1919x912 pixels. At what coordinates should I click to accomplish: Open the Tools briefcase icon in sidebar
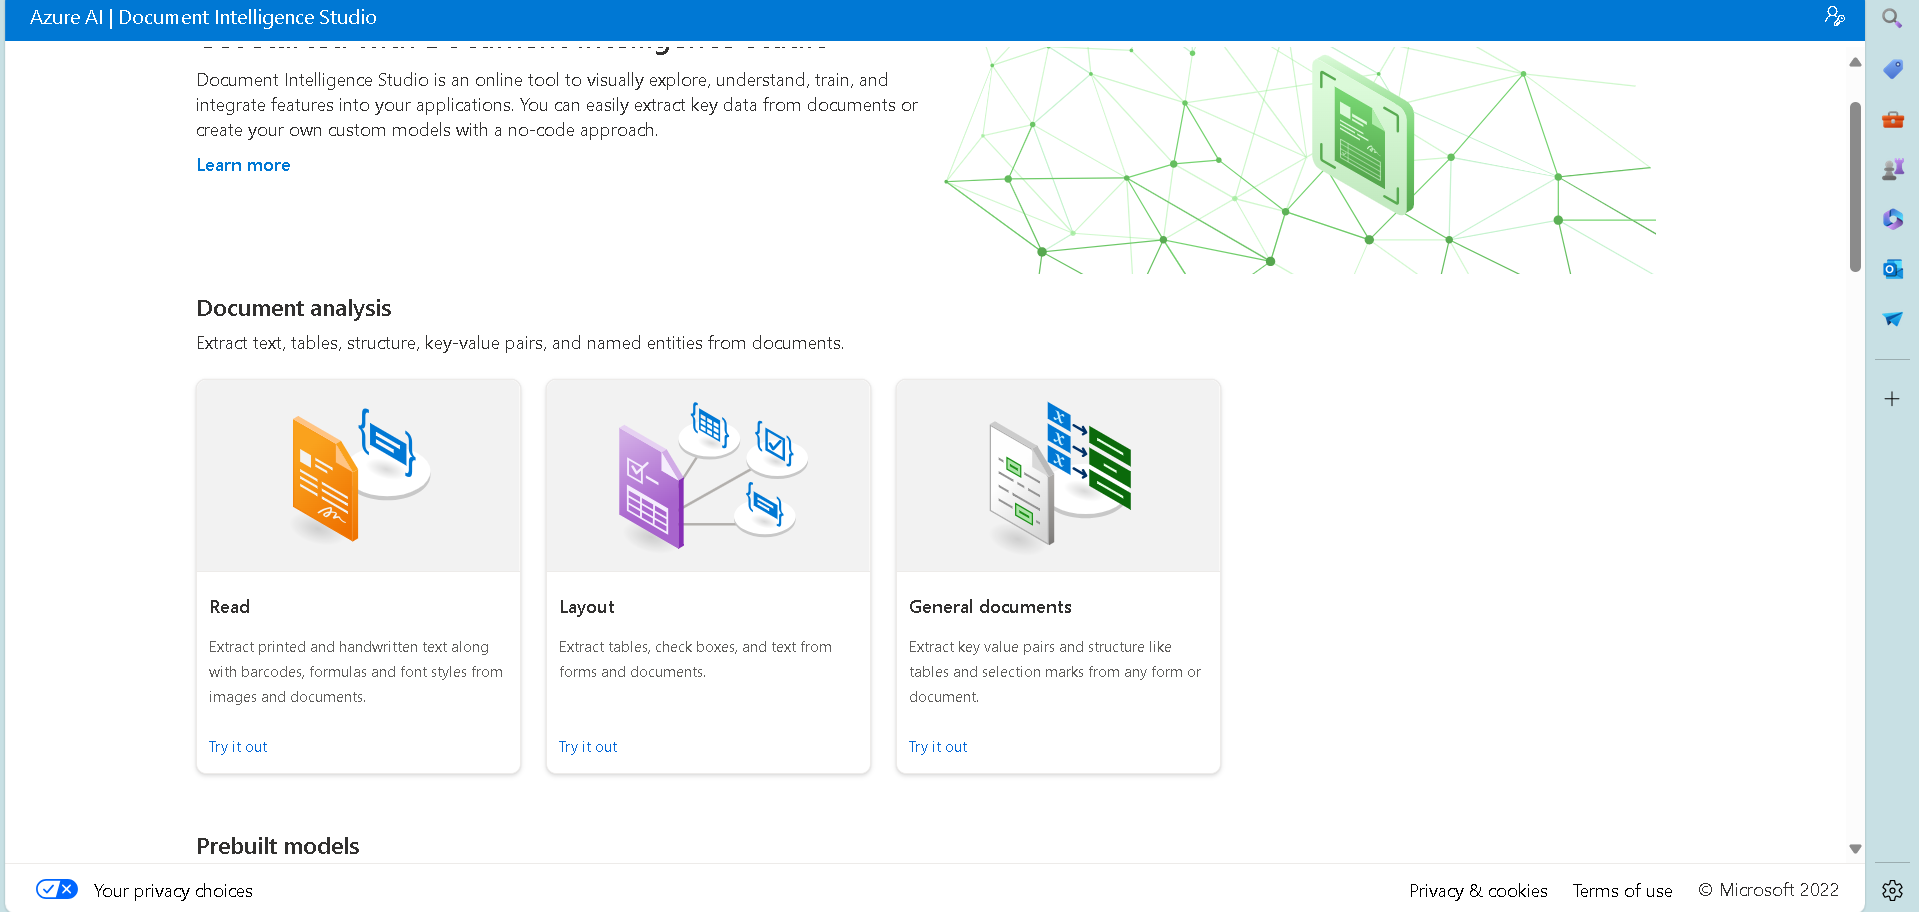click(1892, 120)
